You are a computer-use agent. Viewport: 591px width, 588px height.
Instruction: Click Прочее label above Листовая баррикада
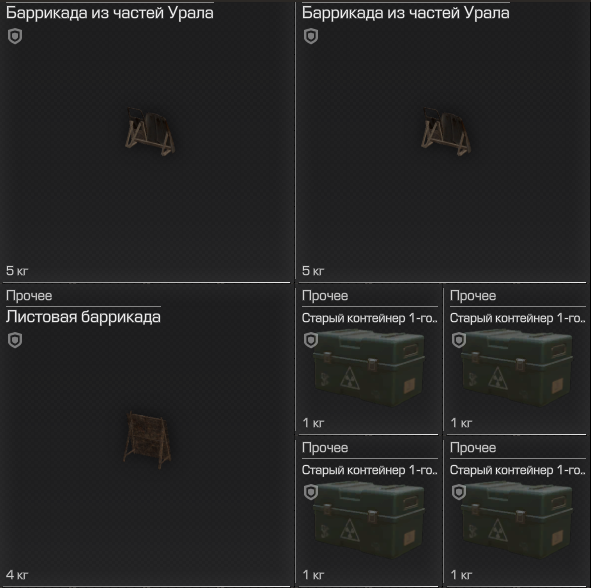click(29, 296)
